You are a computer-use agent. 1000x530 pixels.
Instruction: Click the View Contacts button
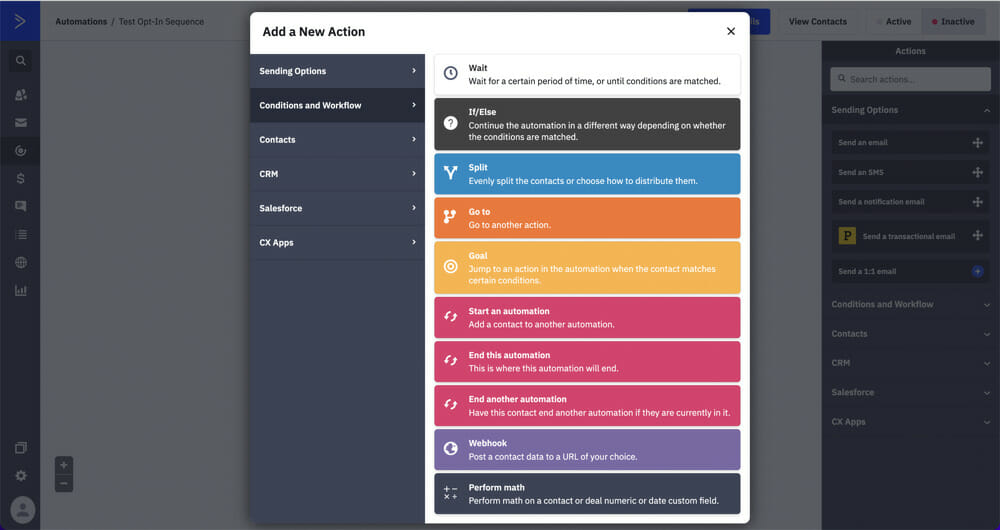coord(817,21)
